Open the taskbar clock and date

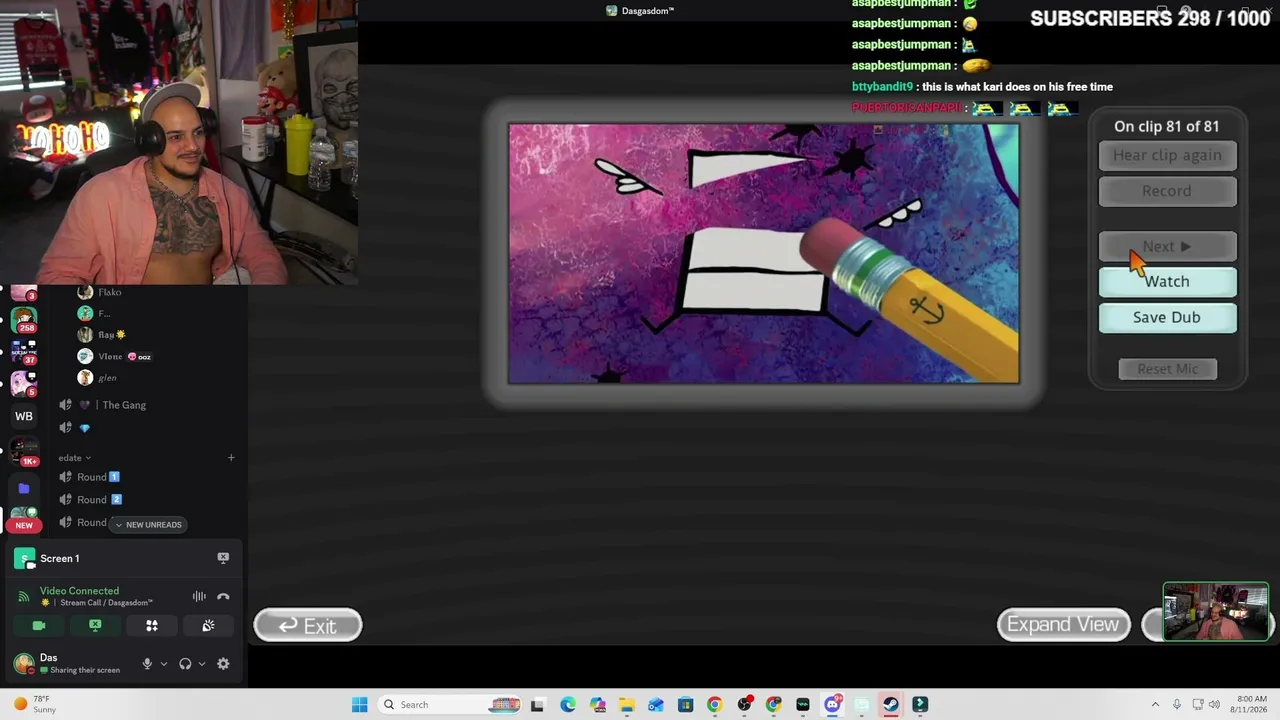click(1251, 705)
